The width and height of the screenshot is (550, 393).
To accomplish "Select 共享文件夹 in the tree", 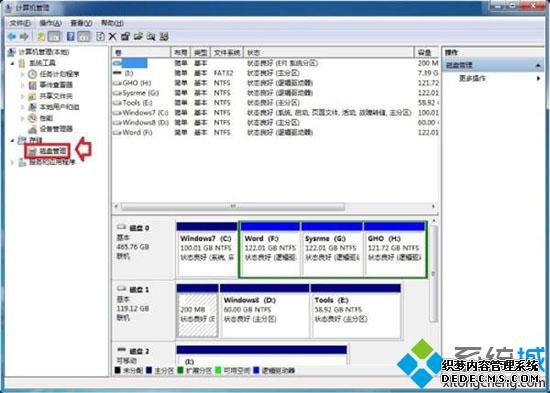I will click(56, 96).
